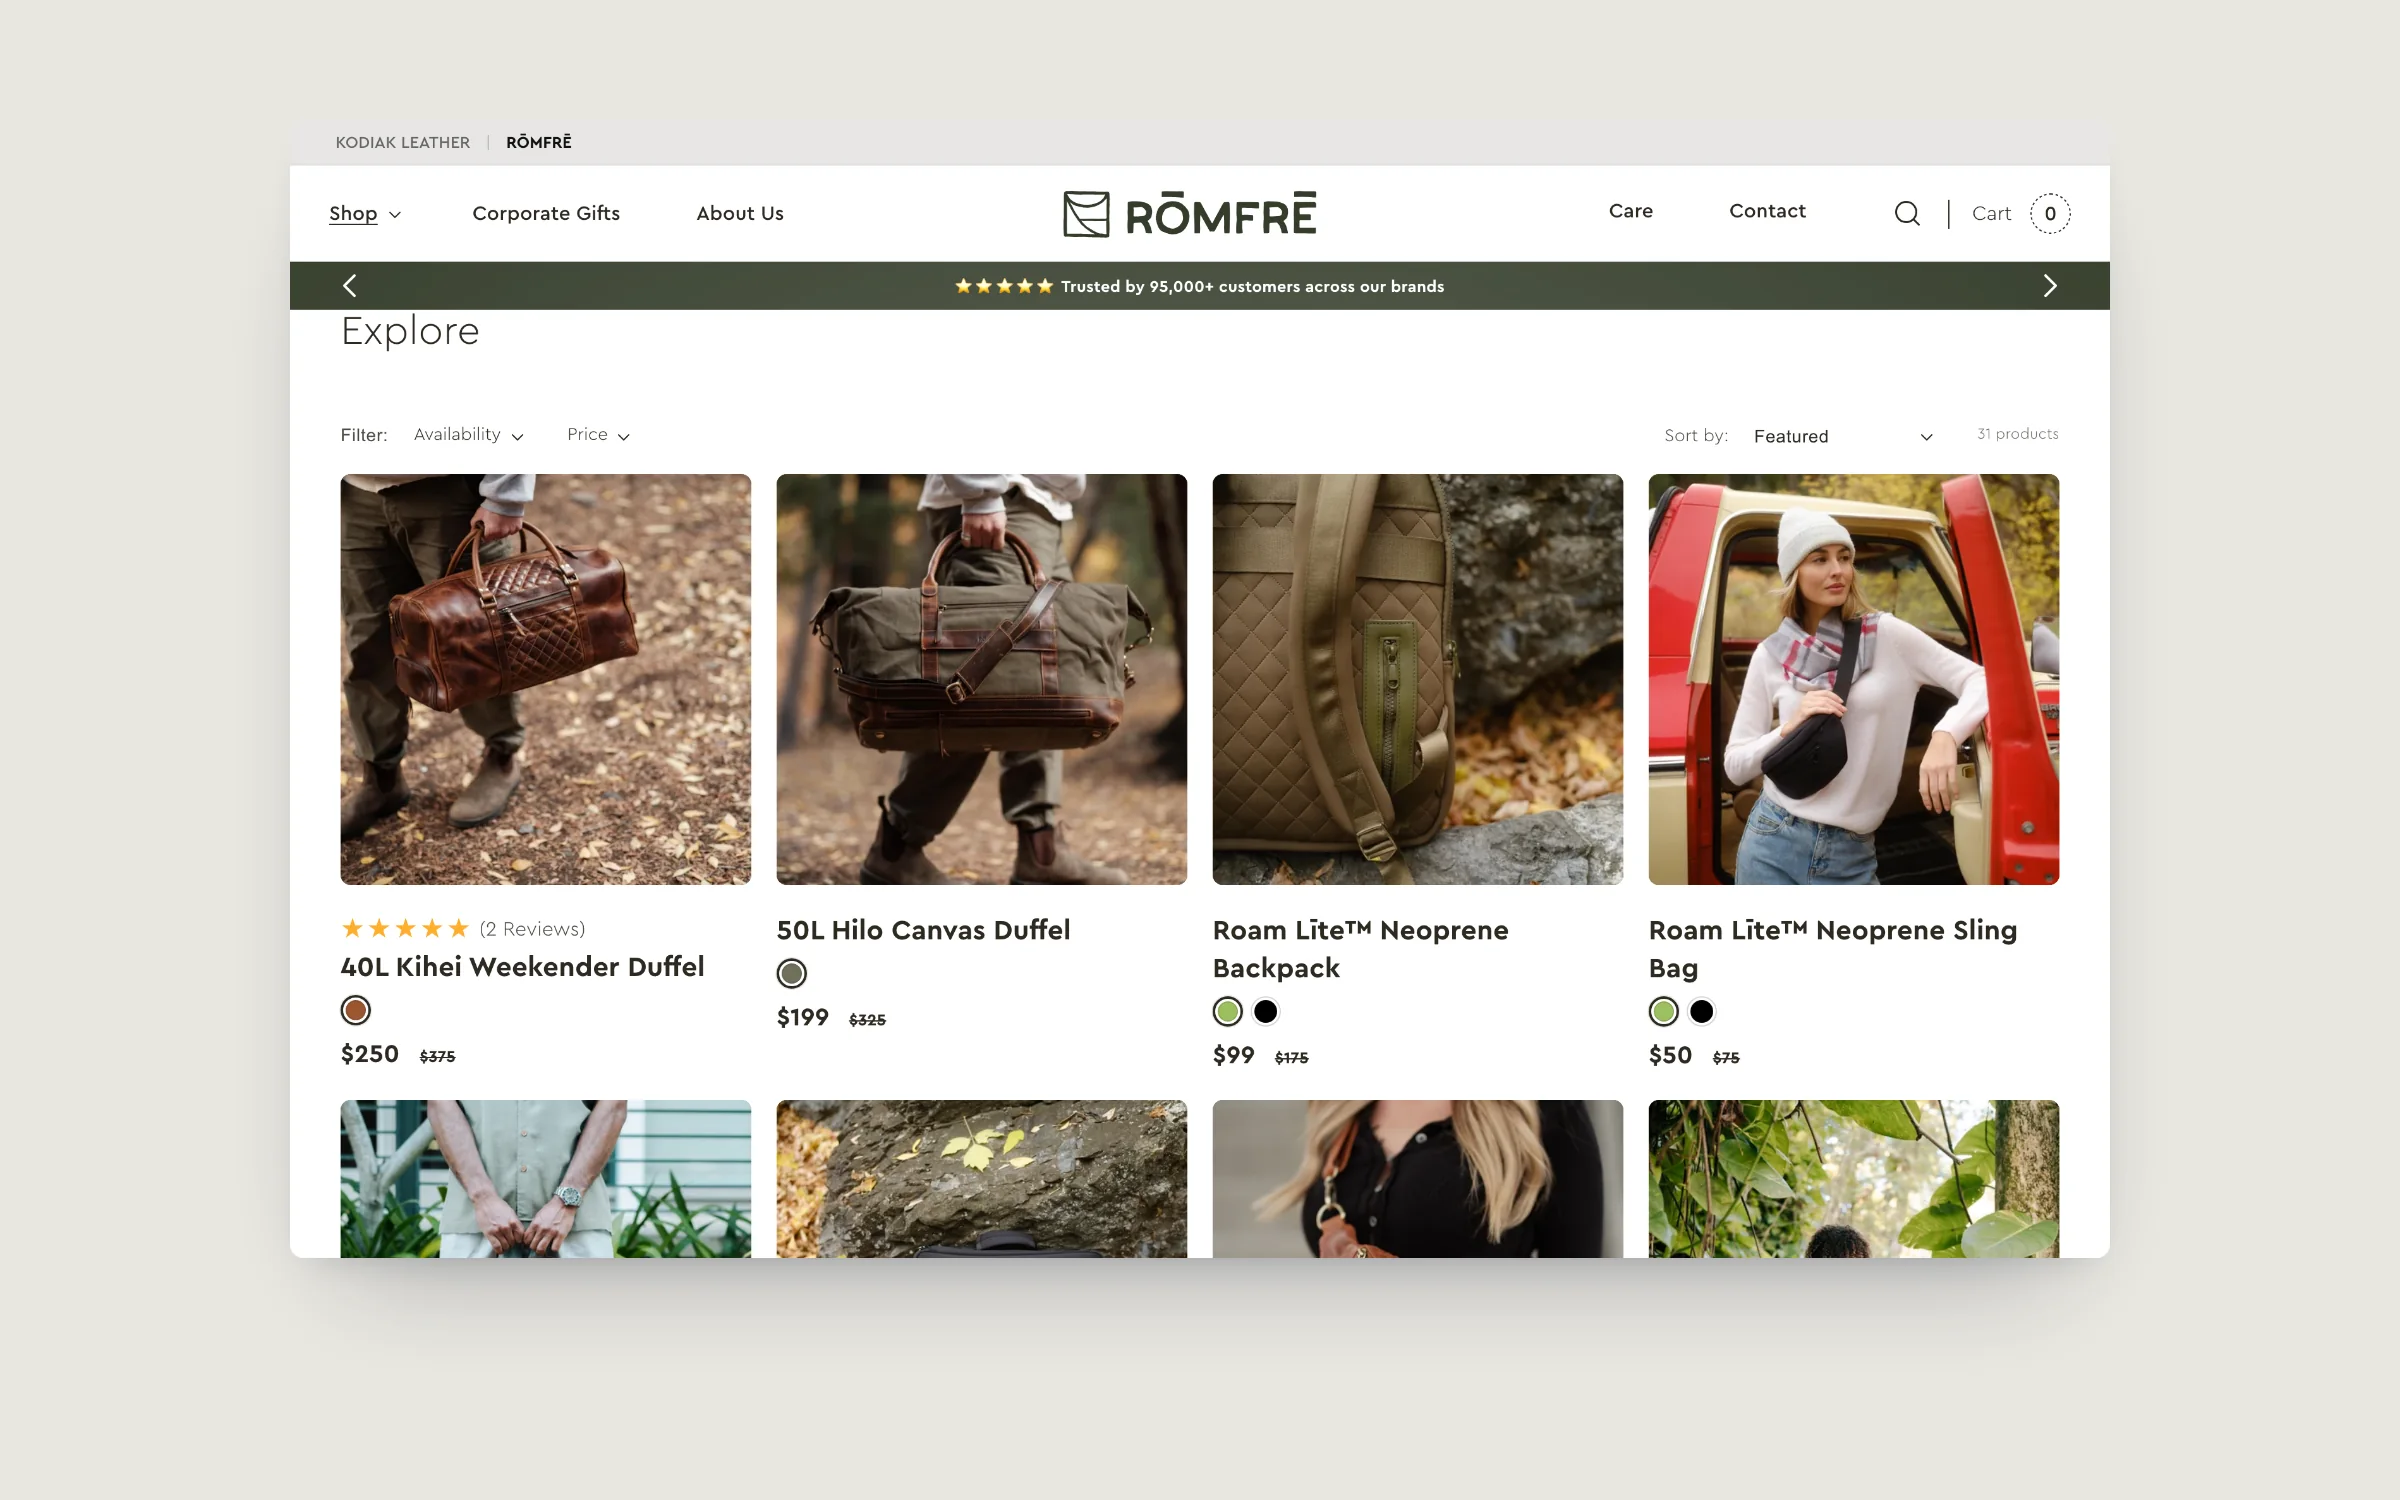Open the Neoprene Backpack product image

(1417, 679)
